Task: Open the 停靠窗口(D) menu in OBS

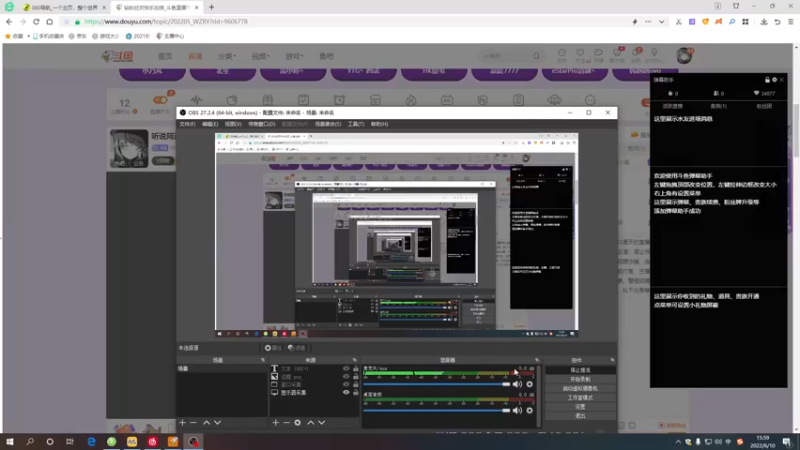Action: [262, 124]
